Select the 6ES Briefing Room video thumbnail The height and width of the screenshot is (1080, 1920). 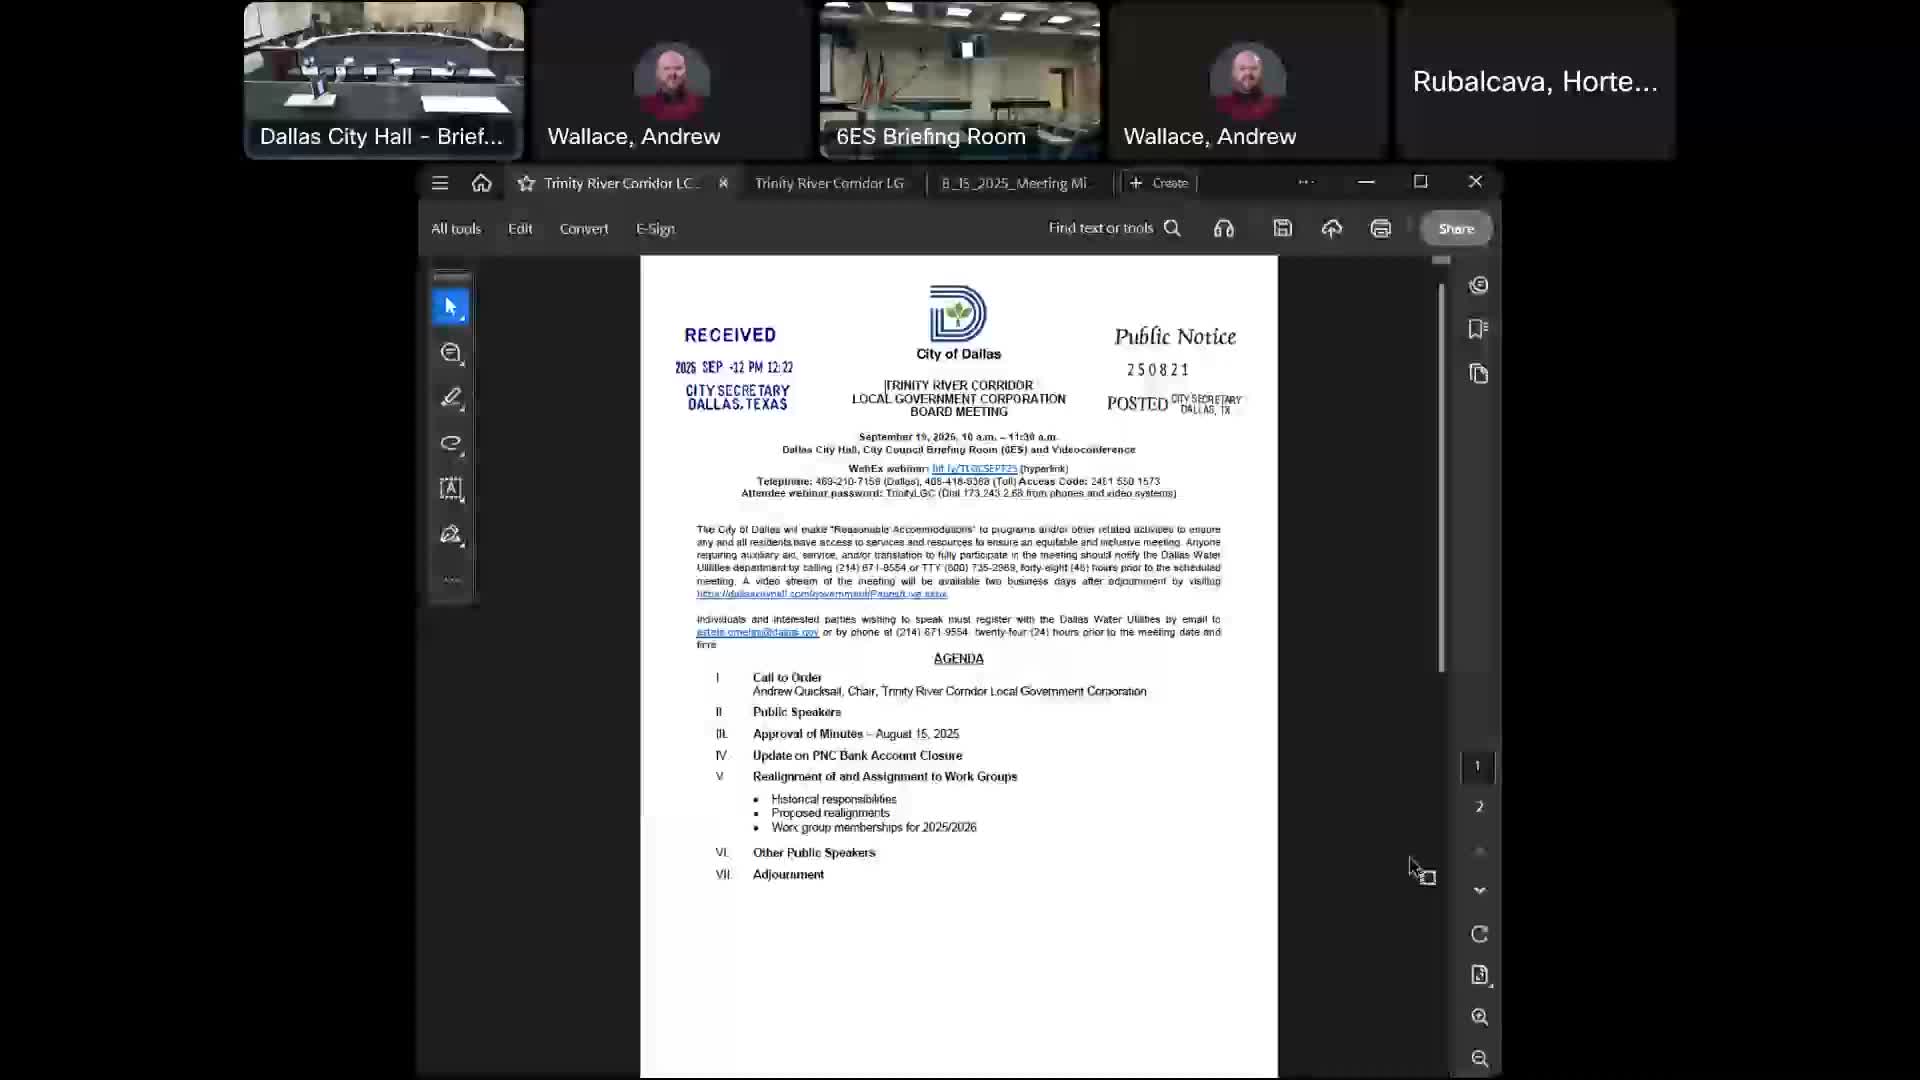(959, 80)
